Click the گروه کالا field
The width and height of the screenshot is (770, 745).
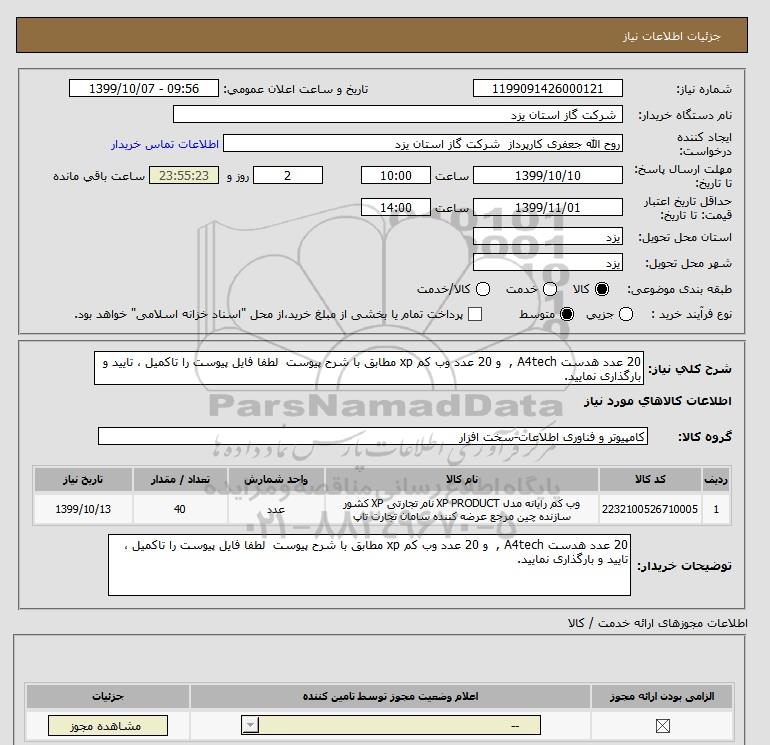(x=373, y=436)
